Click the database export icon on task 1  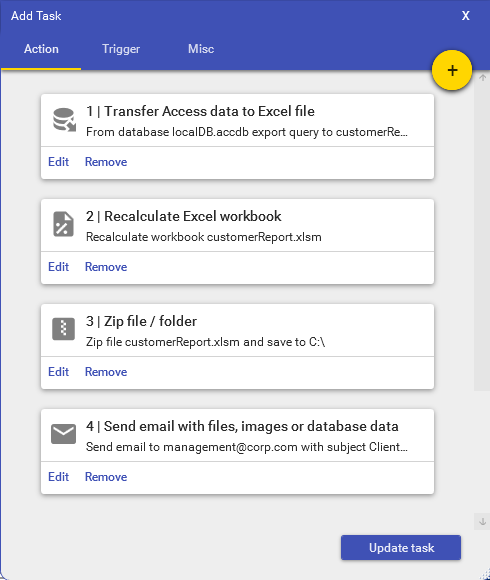pyautogui.click(x=64, y=120)
